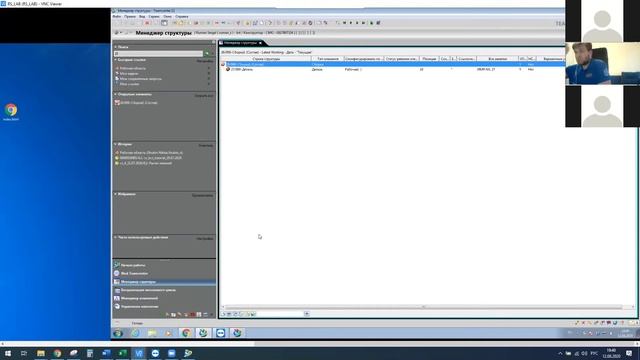Click the remote Windows Start orb

pyautogui.click(x=118, y=333)
